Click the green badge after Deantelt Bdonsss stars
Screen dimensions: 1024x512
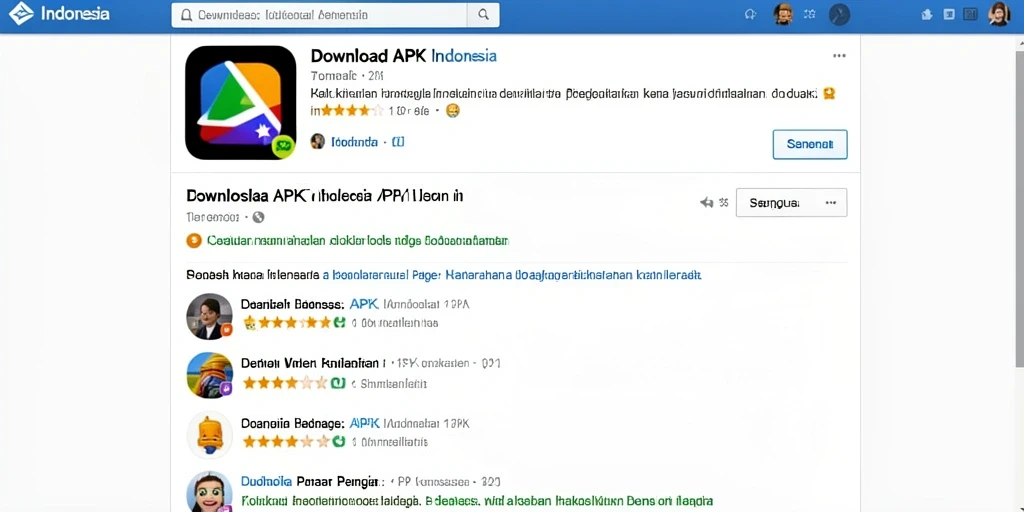pyautogui.click(x=339, y=322)
